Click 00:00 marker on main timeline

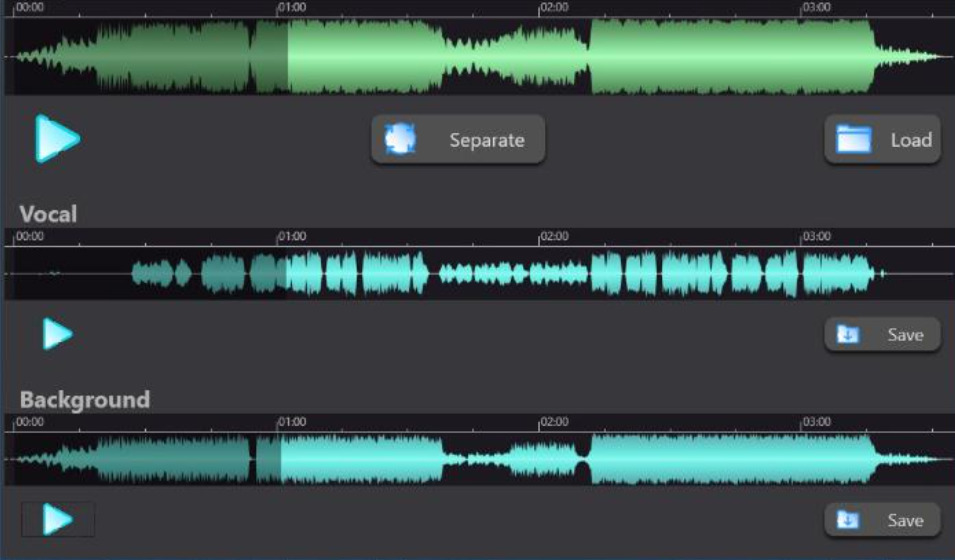coord(29,7)
